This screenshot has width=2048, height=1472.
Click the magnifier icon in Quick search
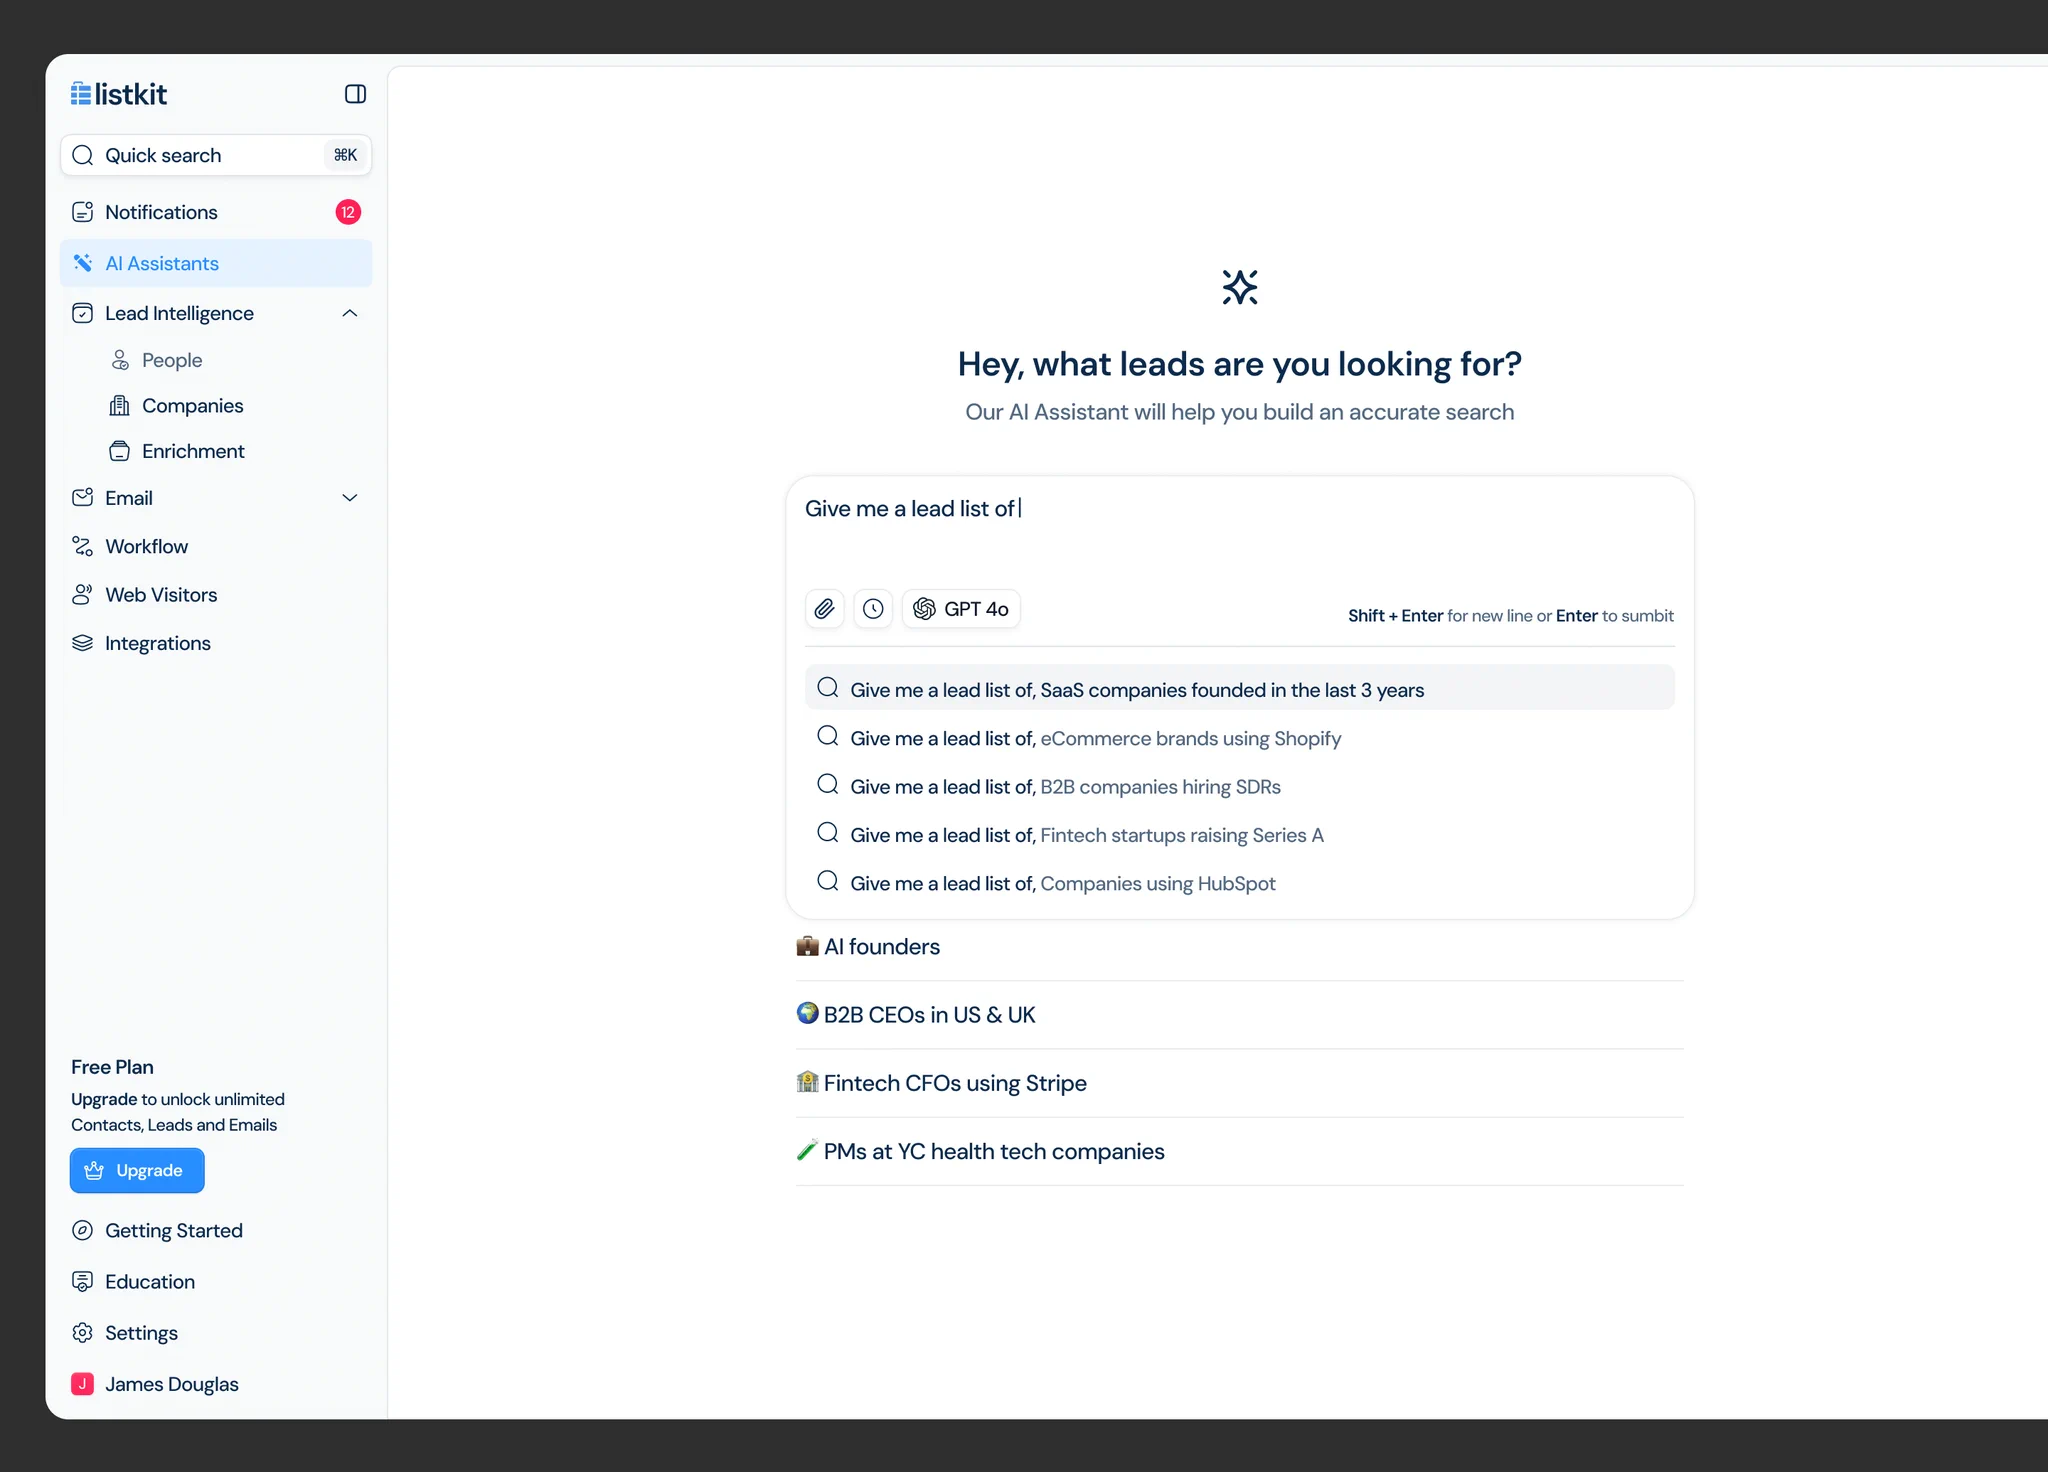pyautogui.click(x=83, y=155)
